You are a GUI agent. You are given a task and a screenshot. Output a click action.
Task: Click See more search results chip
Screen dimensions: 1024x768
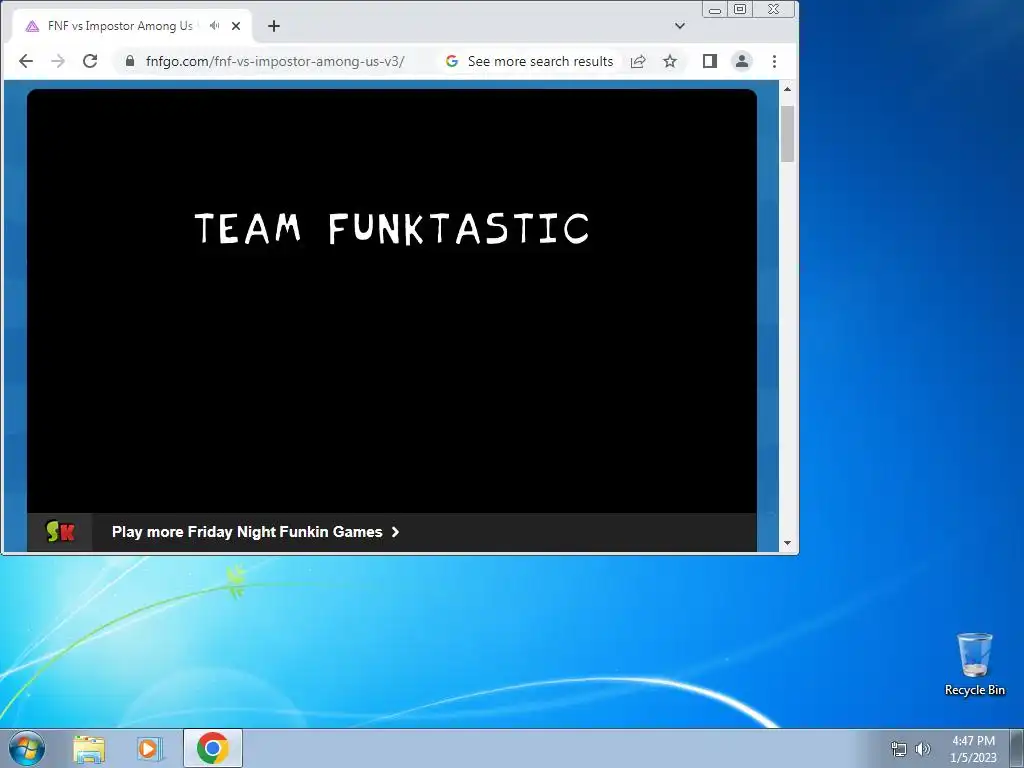pos(530,61)
